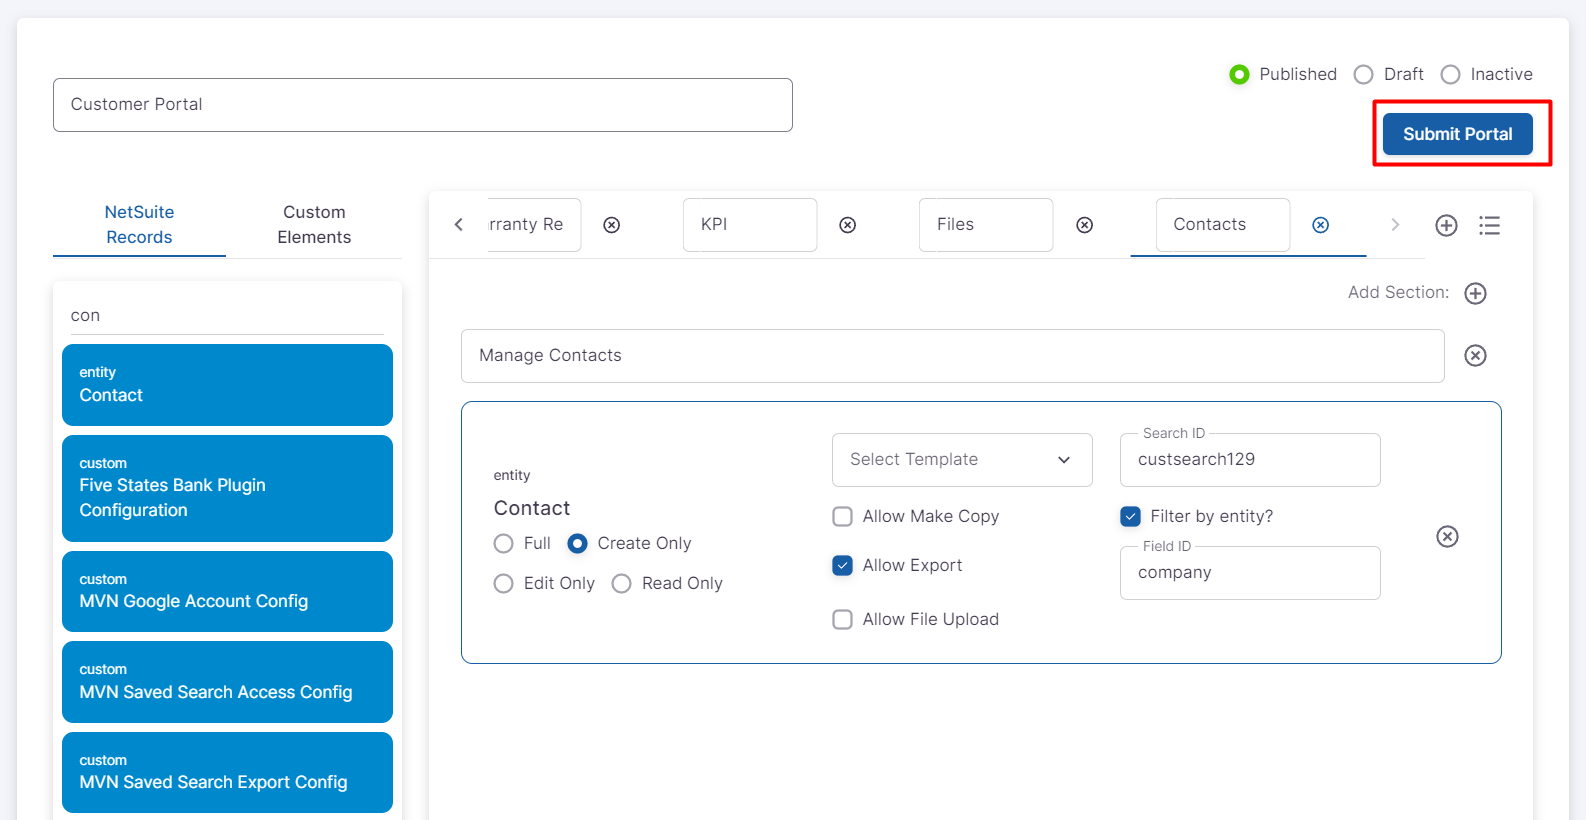Click the Search ID input field
Viewport: 1586px width, 820px height.
[1249, 460]
